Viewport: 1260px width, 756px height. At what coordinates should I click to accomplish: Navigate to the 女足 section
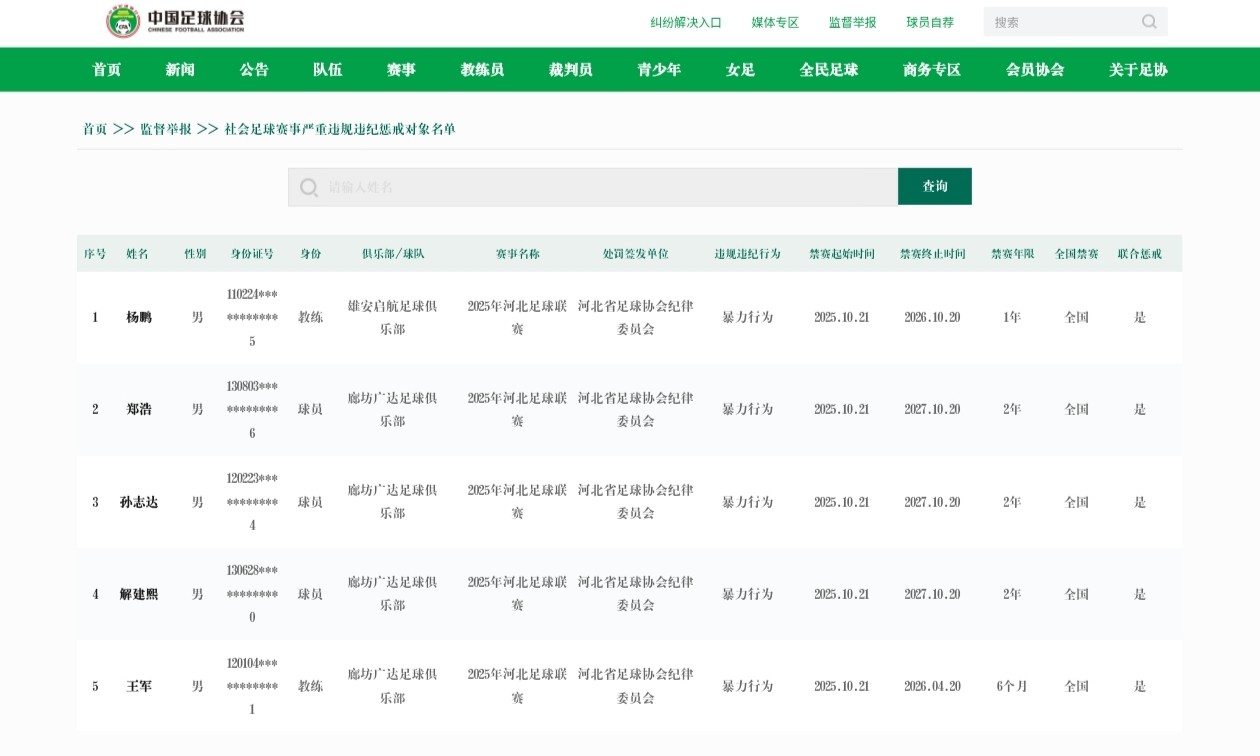(x=739, y=69)
